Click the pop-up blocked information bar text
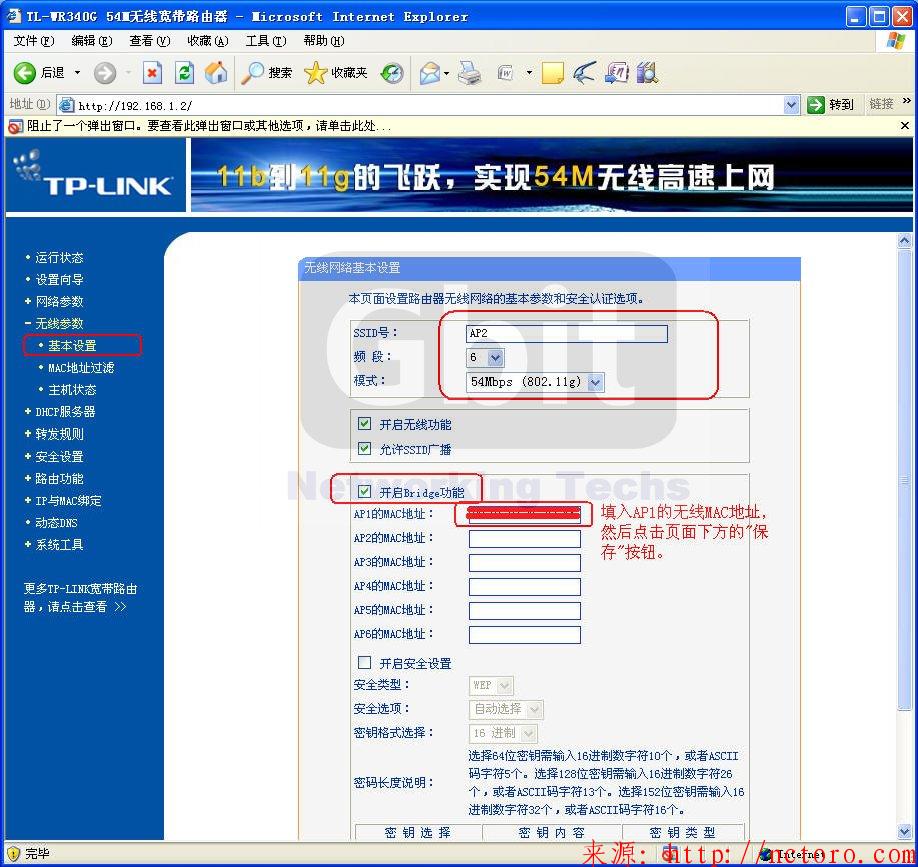 (x=210, y=126)
